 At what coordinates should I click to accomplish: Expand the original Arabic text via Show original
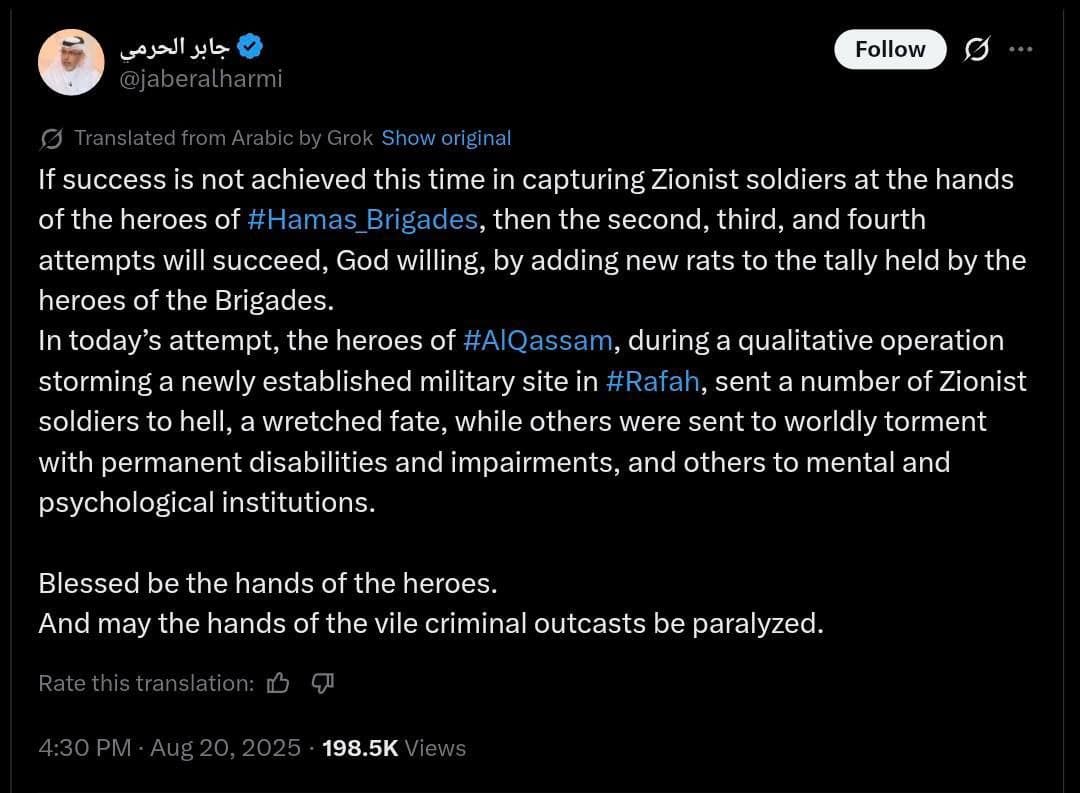click(446, 138)
